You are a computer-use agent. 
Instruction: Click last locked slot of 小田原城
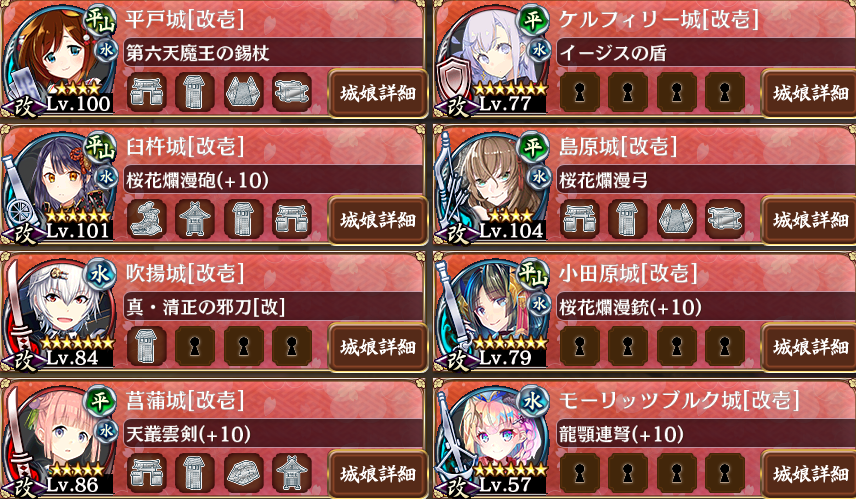point(724,346)
